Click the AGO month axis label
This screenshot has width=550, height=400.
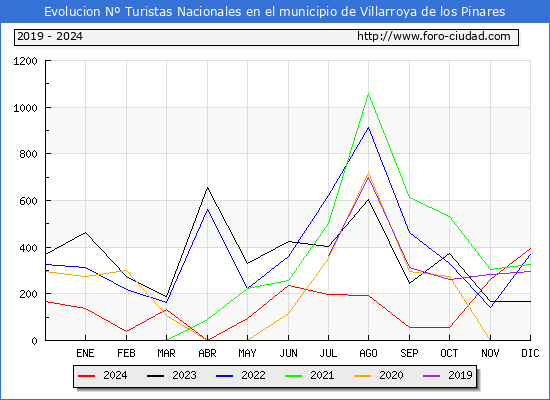pos(368,353)
